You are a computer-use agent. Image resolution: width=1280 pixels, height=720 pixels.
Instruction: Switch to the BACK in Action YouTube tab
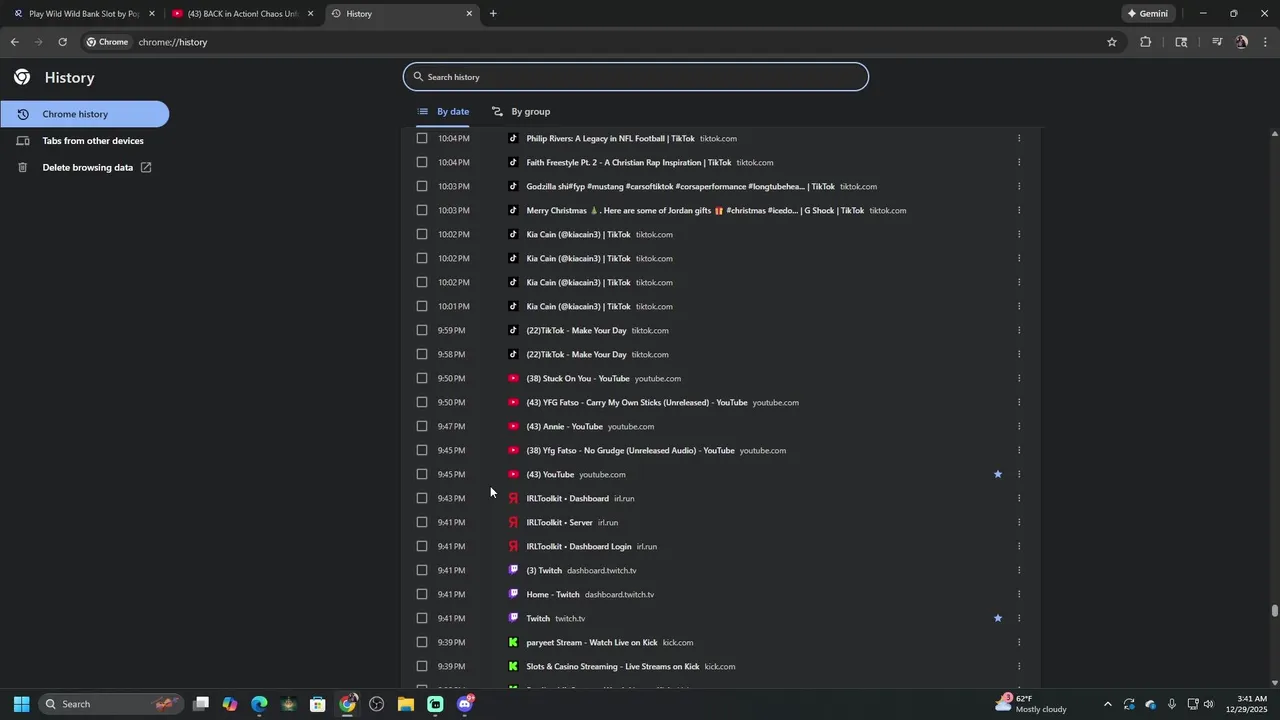243,14
